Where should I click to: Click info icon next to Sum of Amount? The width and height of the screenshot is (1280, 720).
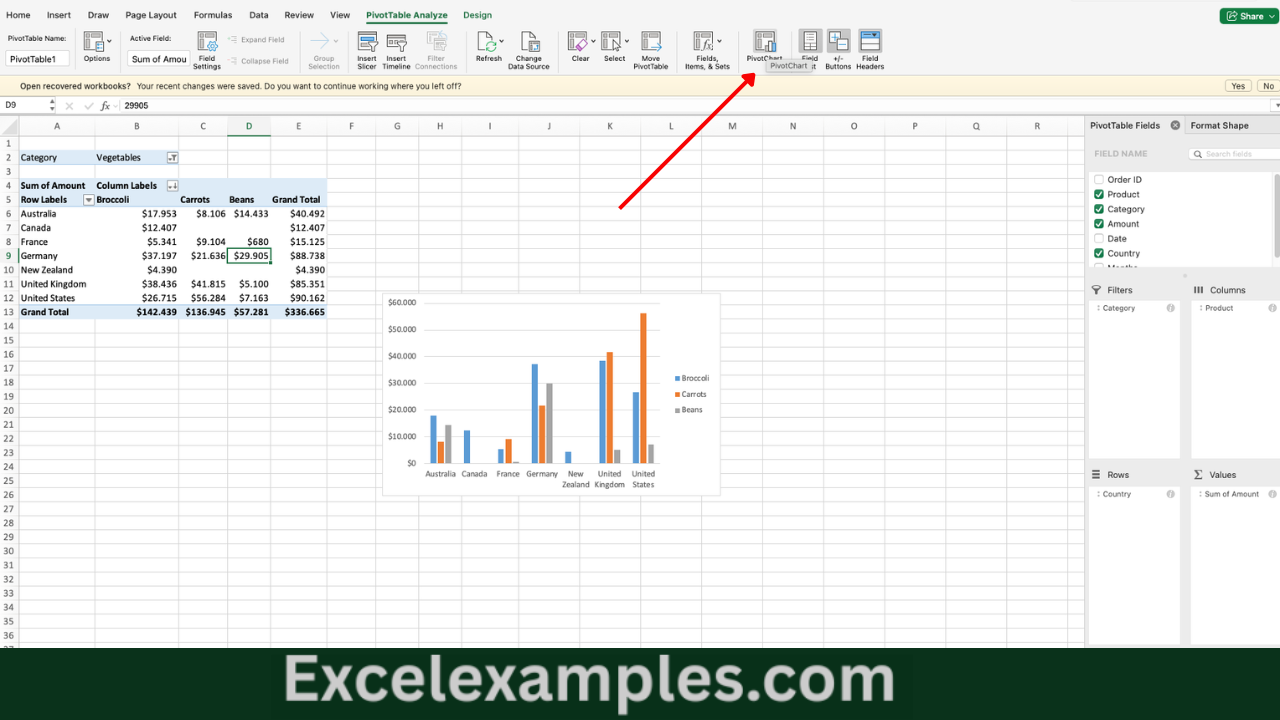click(x=1273, y=494)
